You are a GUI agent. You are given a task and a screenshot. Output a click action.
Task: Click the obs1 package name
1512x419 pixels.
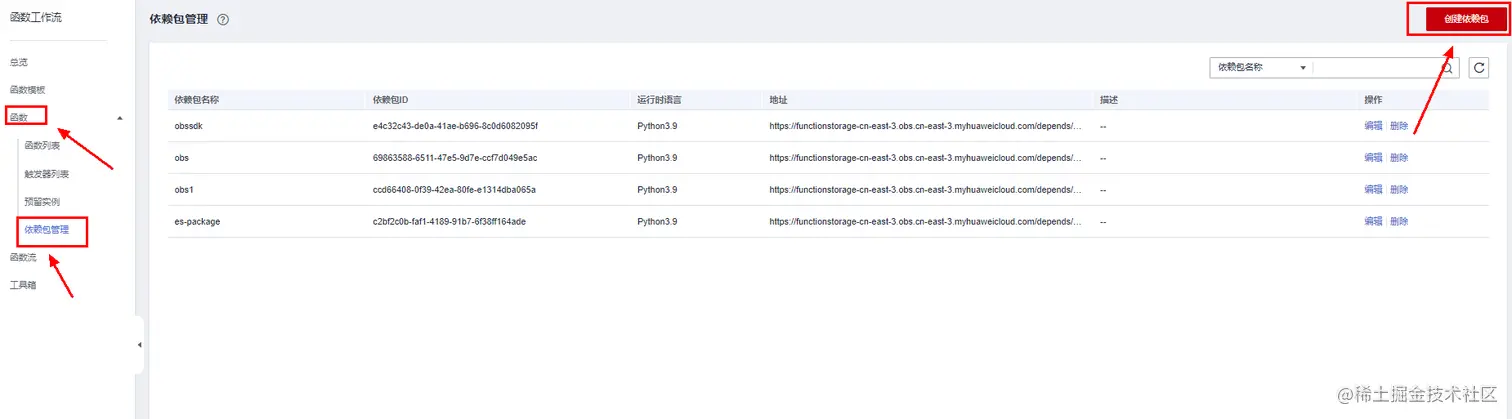pos(185,190)
